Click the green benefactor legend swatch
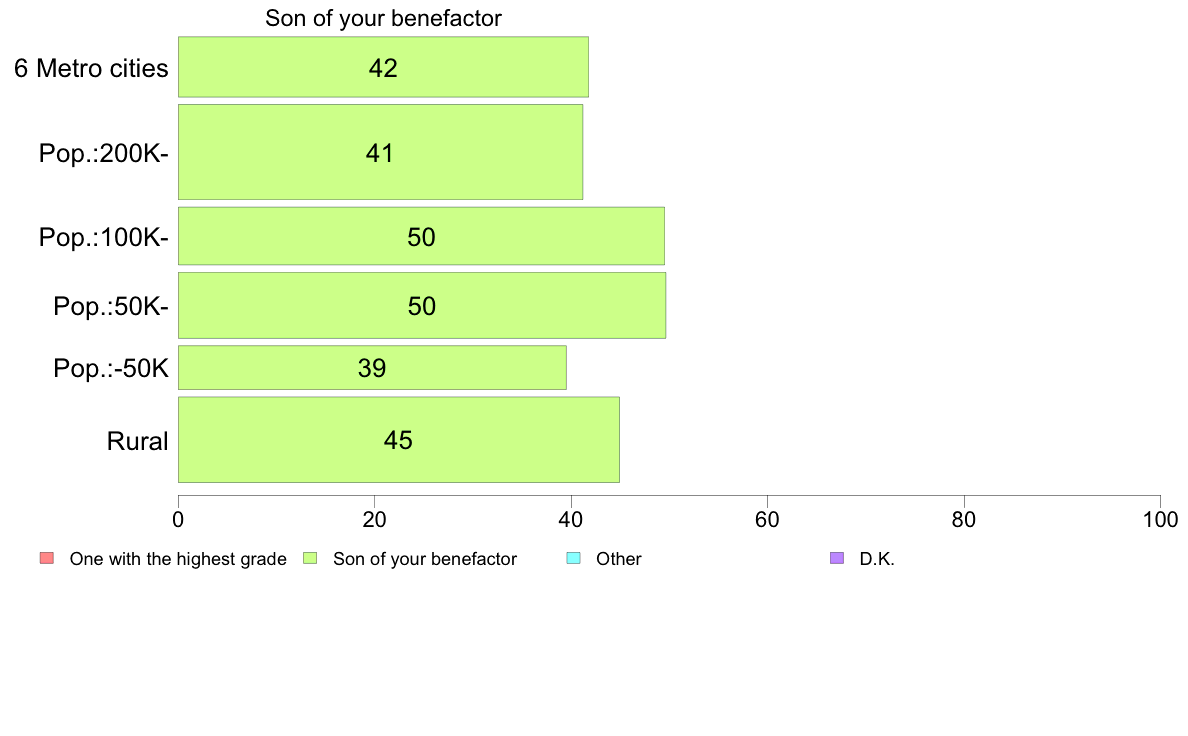 point(310,559)
